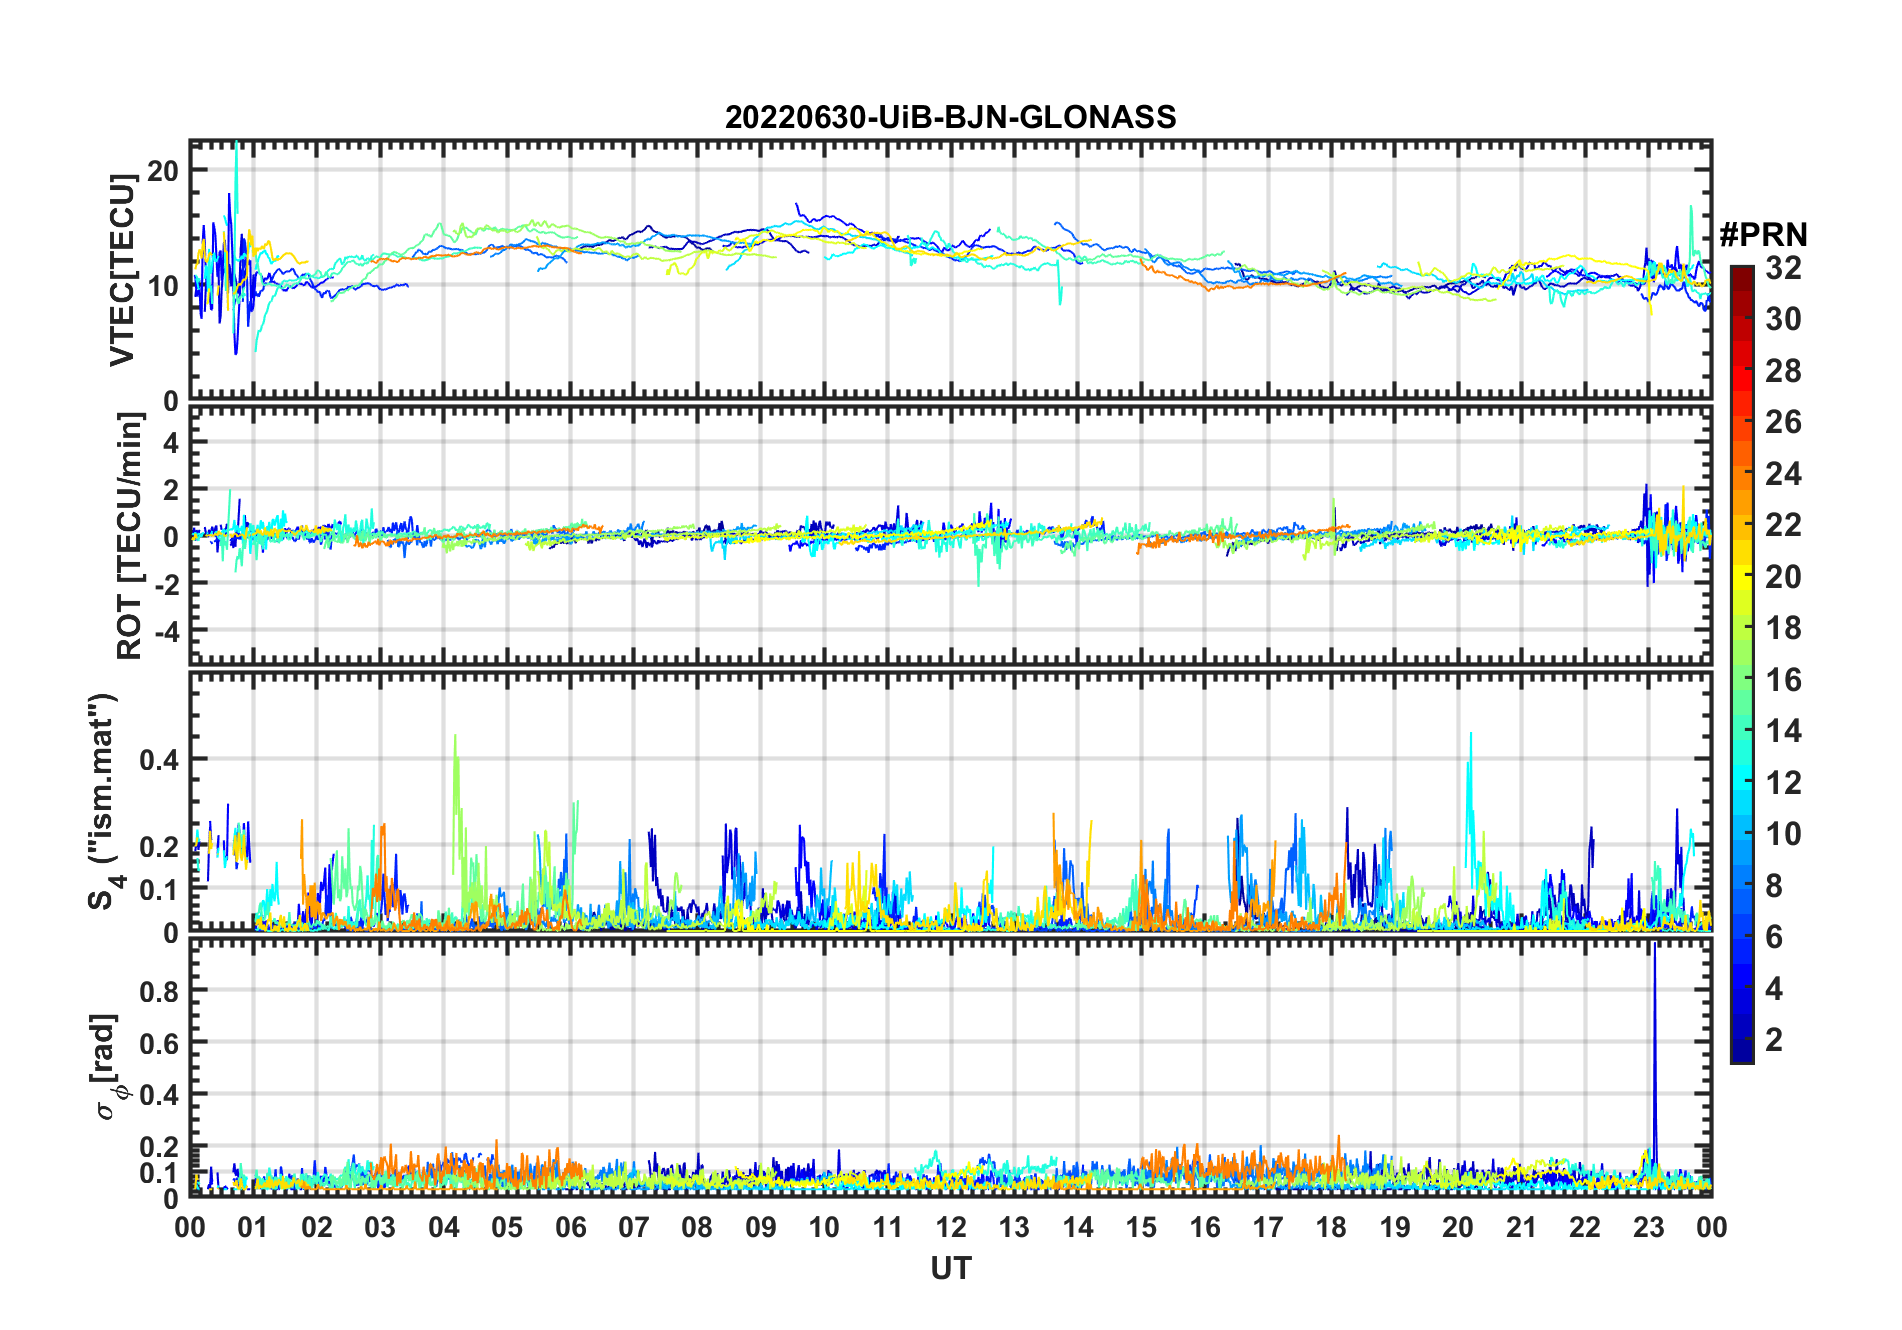1902x1330 pixels.
Task: Select the ROT [TECU/min] y-axis label
Action: [130, 536]
